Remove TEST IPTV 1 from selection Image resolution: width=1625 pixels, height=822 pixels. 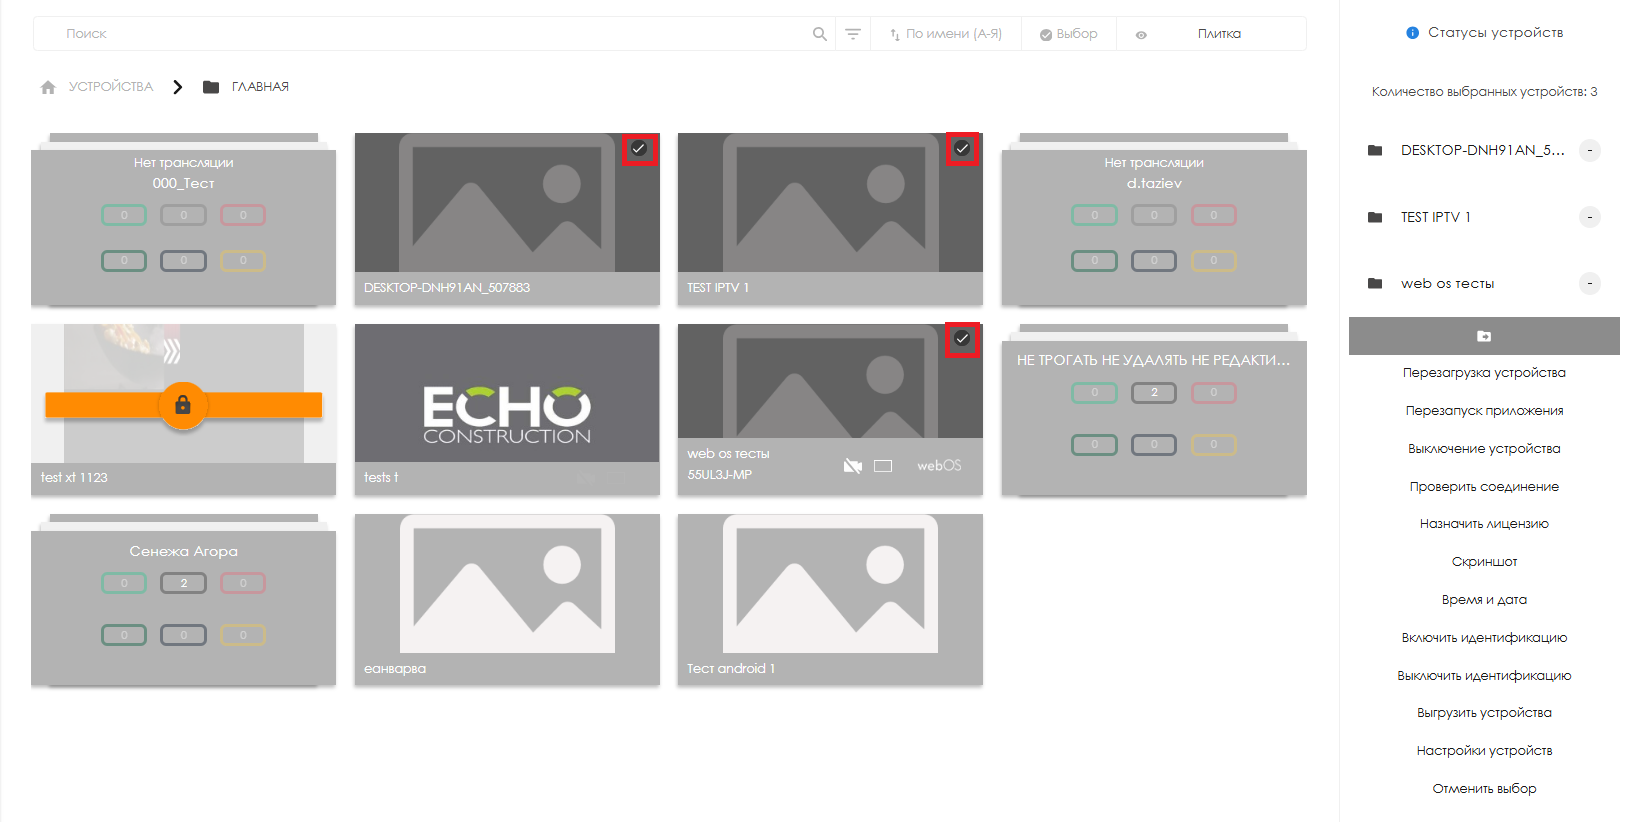[x=1589, y=217]
